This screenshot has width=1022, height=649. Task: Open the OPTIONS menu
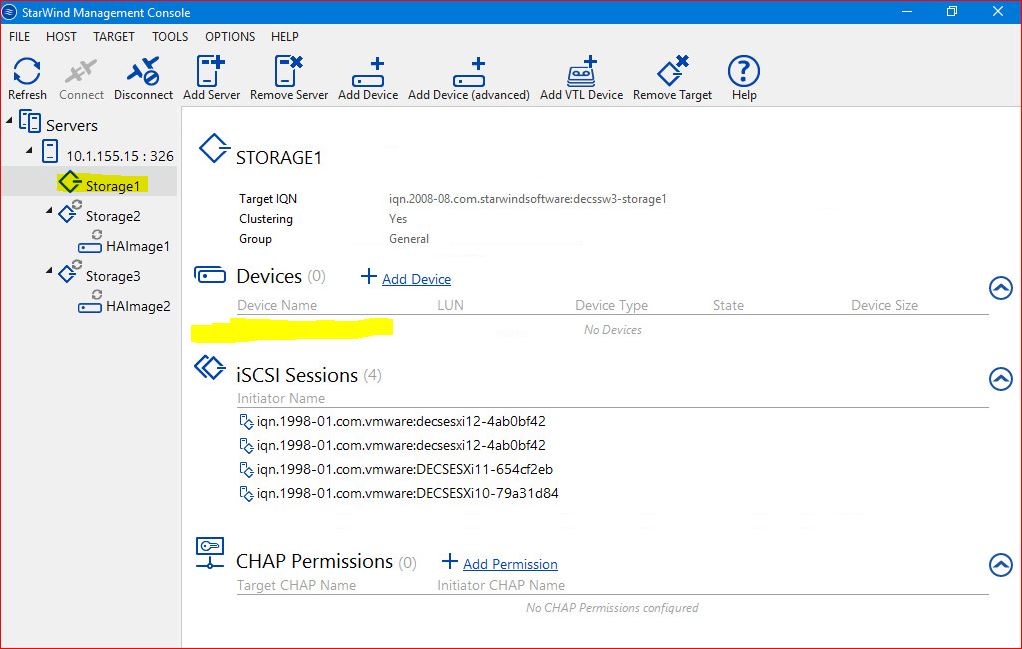230,36
